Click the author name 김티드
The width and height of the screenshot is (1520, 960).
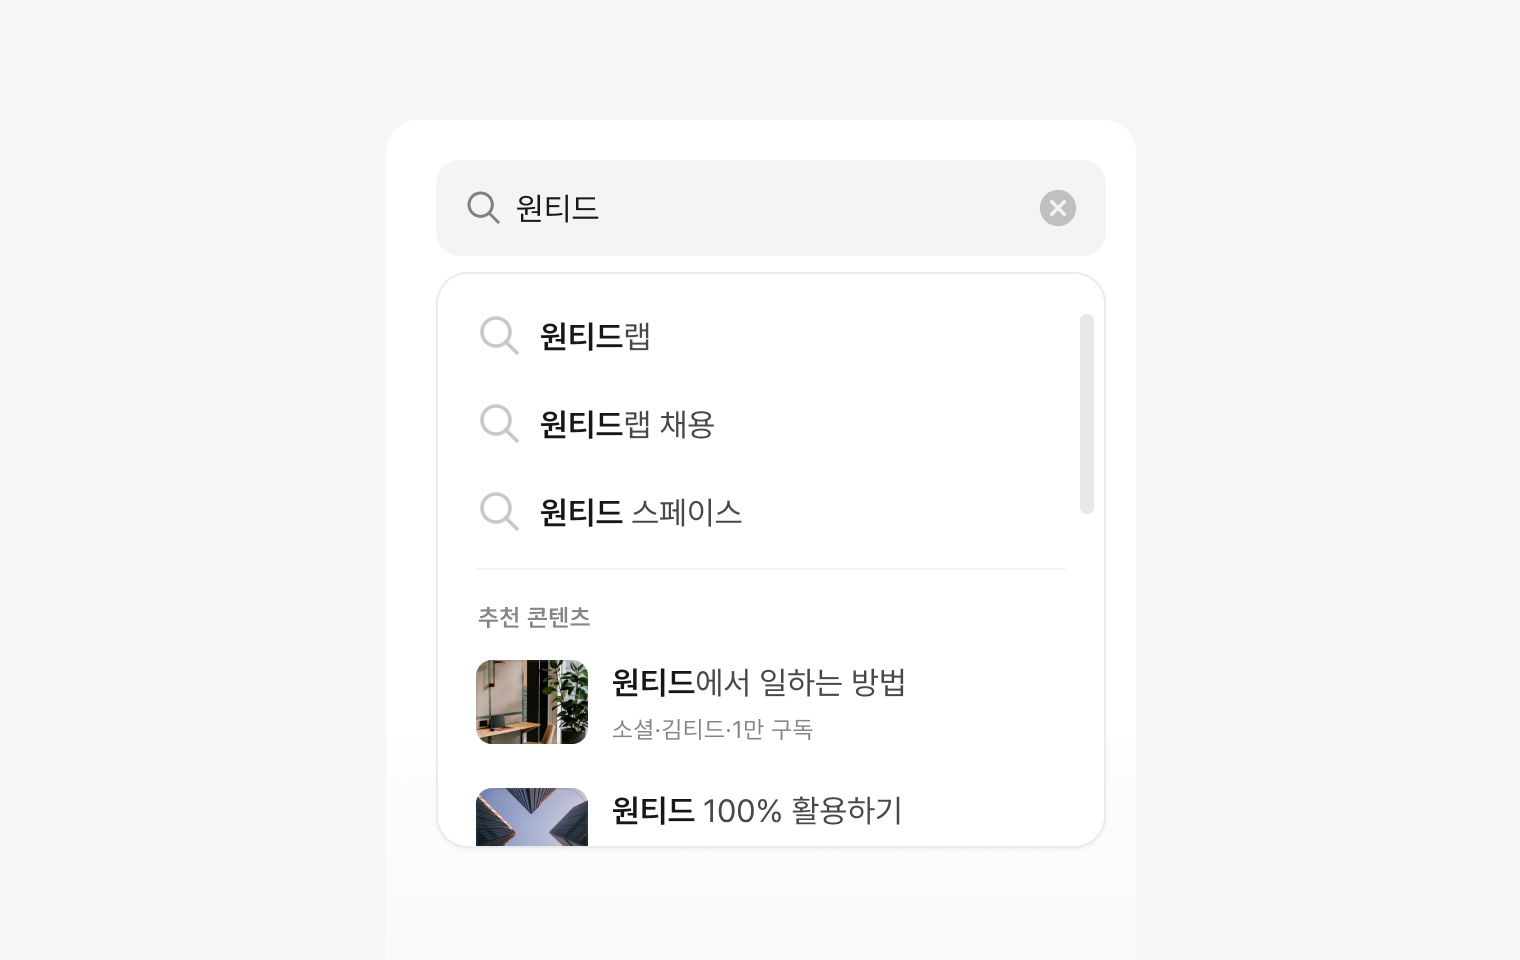[692, 730]
